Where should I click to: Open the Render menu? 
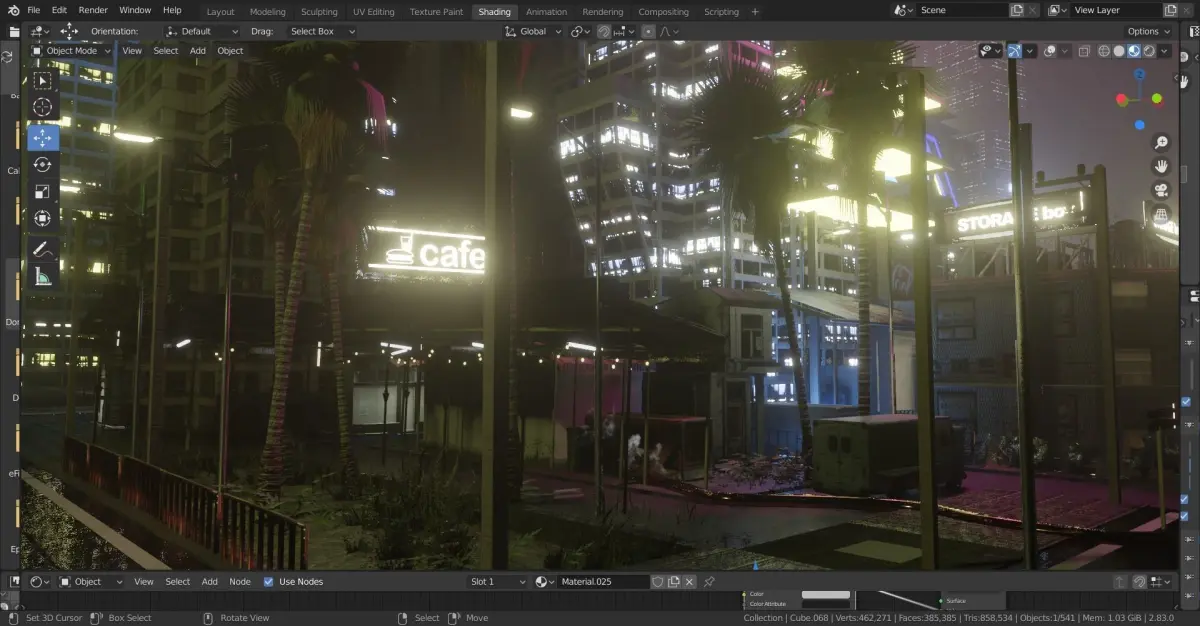coord(93,10)
